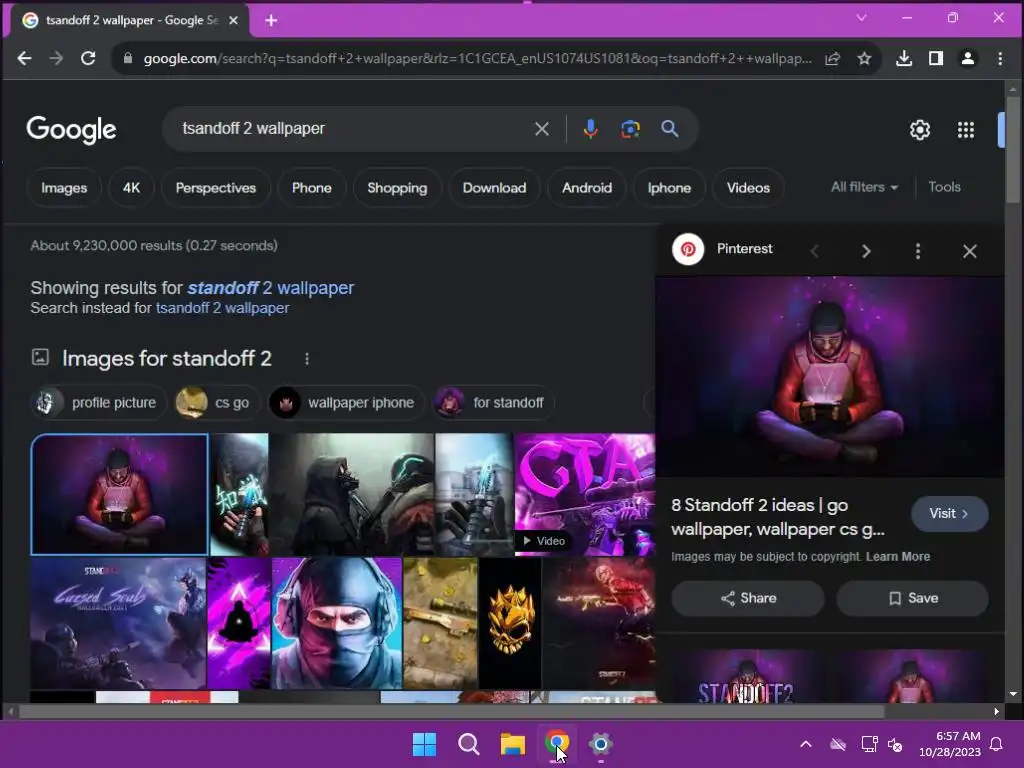Close the tsandoff 2 wallpaper tab
1024x768 pixels.
pyautogui.click(x=233, y=20)
